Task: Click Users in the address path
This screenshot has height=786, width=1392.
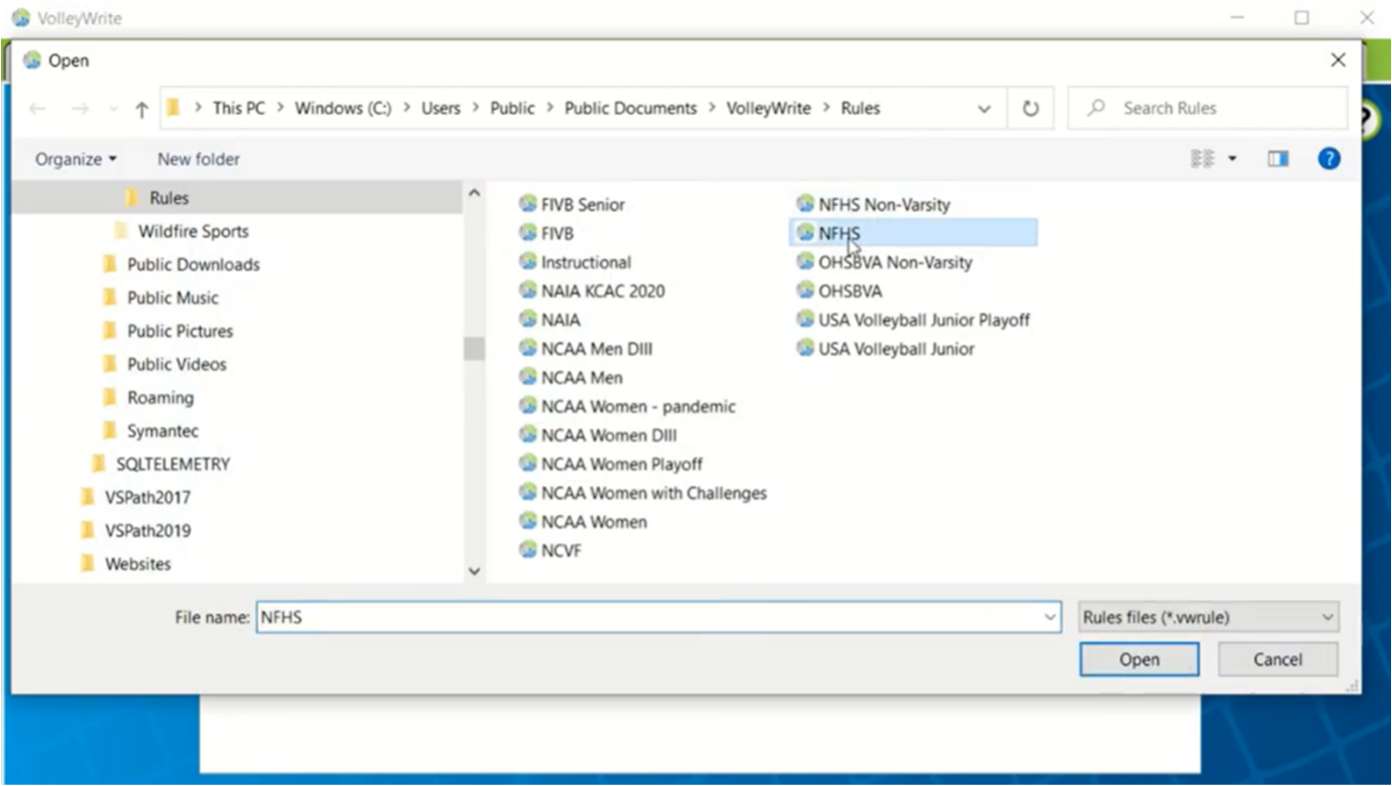Action: coord(440,109)
